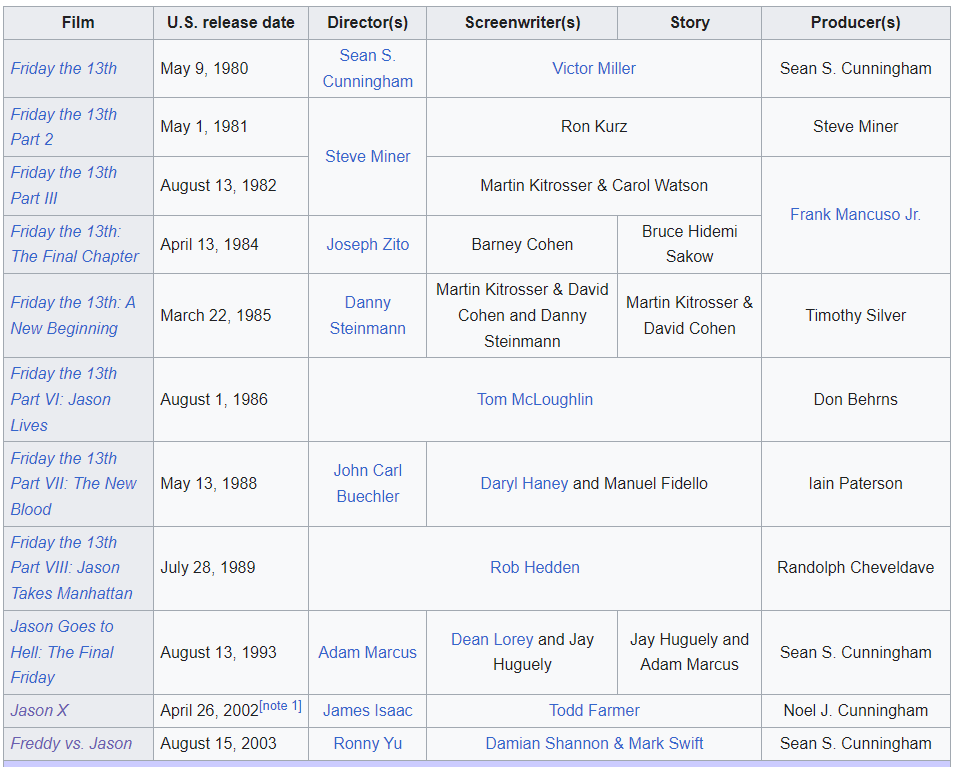Select the Randolph Cheveldave producer cell

click(x=856, y=568)
